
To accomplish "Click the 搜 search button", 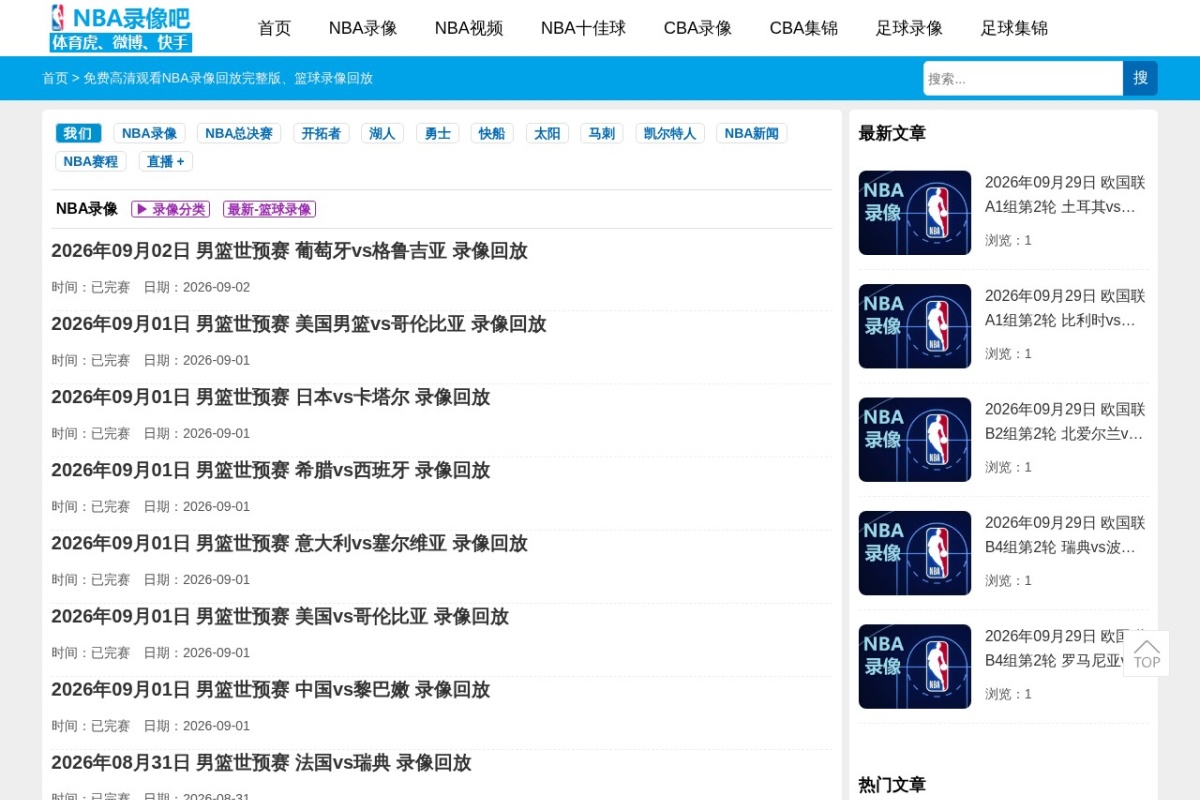I will 1140,78.
